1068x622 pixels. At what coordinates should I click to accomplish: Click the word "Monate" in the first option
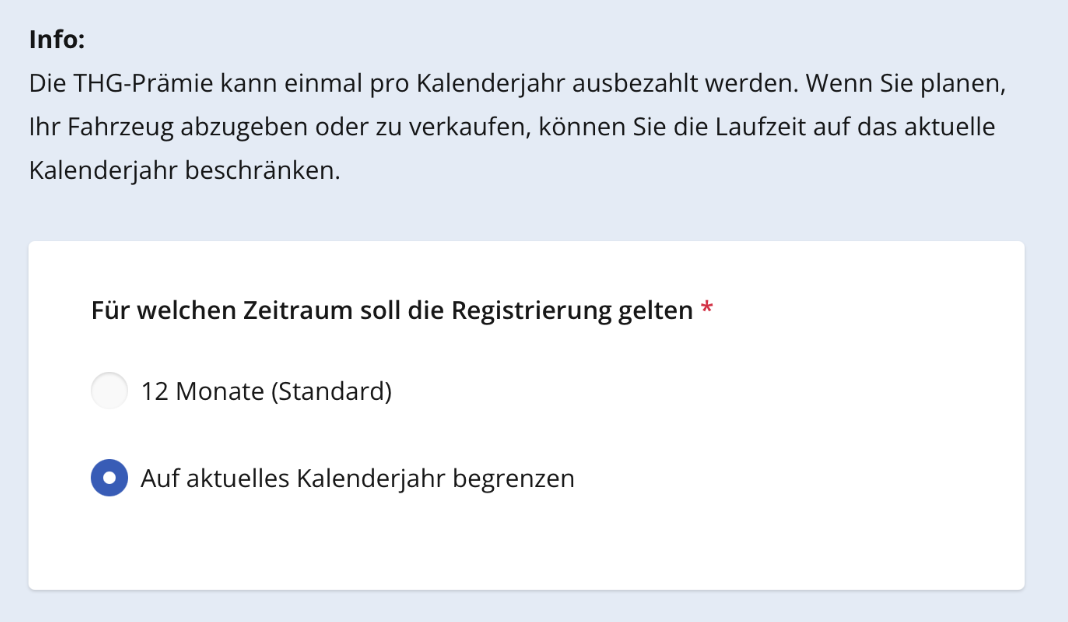pos(219,391)
